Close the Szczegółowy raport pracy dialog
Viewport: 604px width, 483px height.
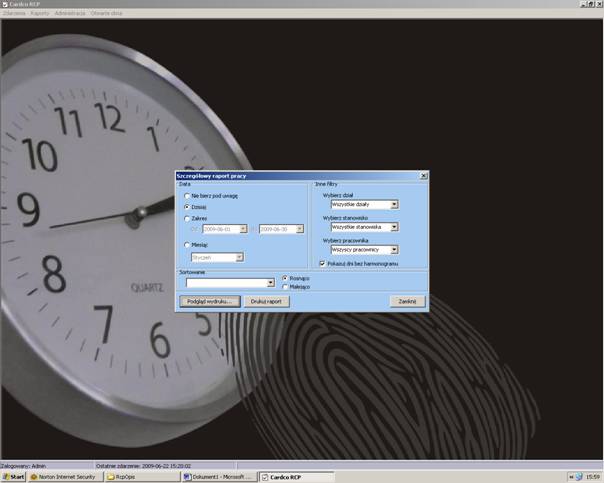click(424, 176)
